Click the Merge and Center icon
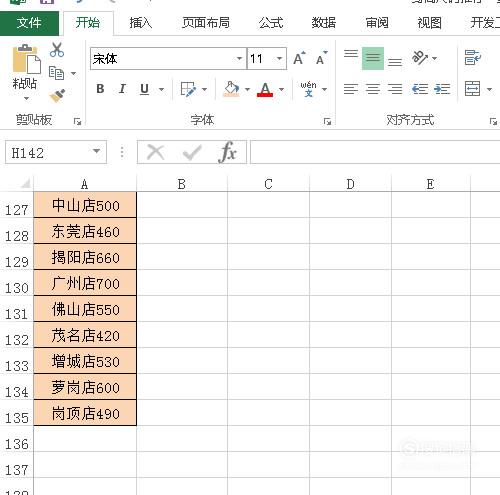This screenshot has height=495, width=500. click(473, 89)
